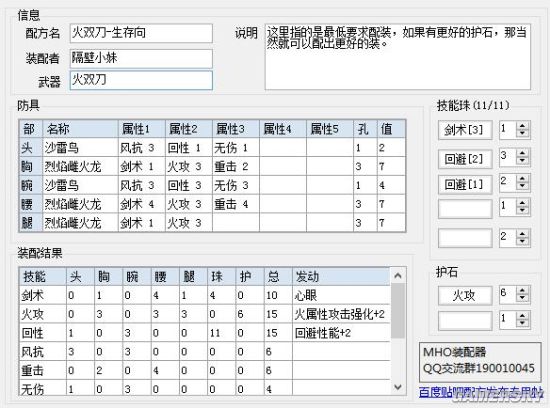The height and width of the screenshot is (408, 550).
Task: Click 火属性攻击强化+2 activated skill
Action: click(340, 314)
